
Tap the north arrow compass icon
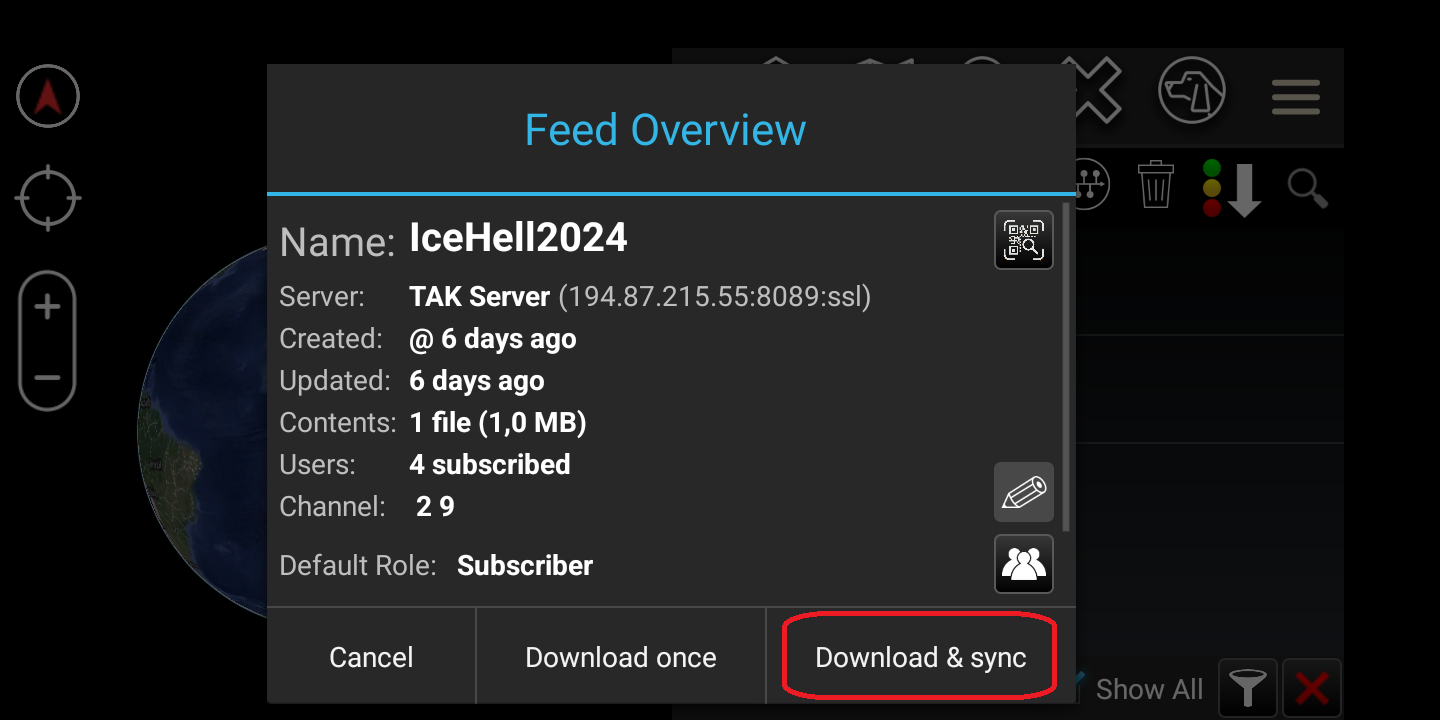tap(47, 97)
